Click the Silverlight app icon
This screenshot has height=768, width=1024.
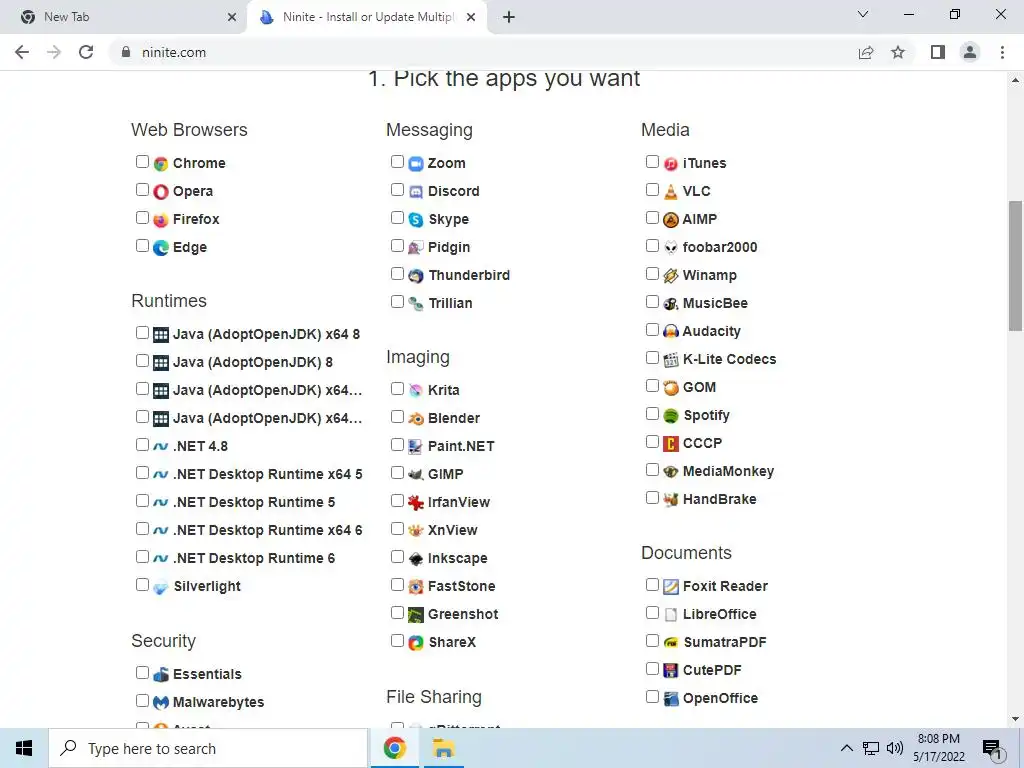click(161, 586)
